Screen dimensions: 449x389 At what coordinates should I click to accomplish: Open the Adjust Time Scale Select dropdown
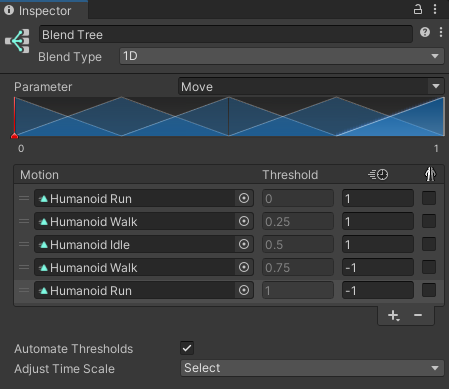(312, 368)
